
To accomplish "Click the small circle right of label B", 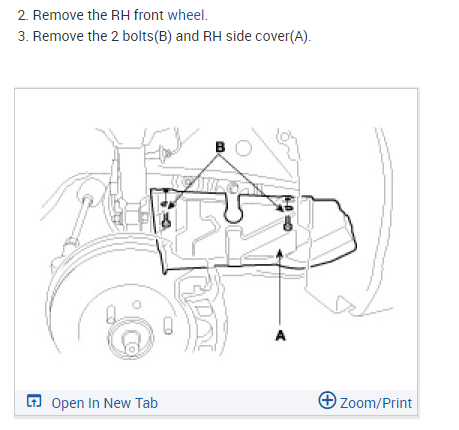I will coord(244,148).
